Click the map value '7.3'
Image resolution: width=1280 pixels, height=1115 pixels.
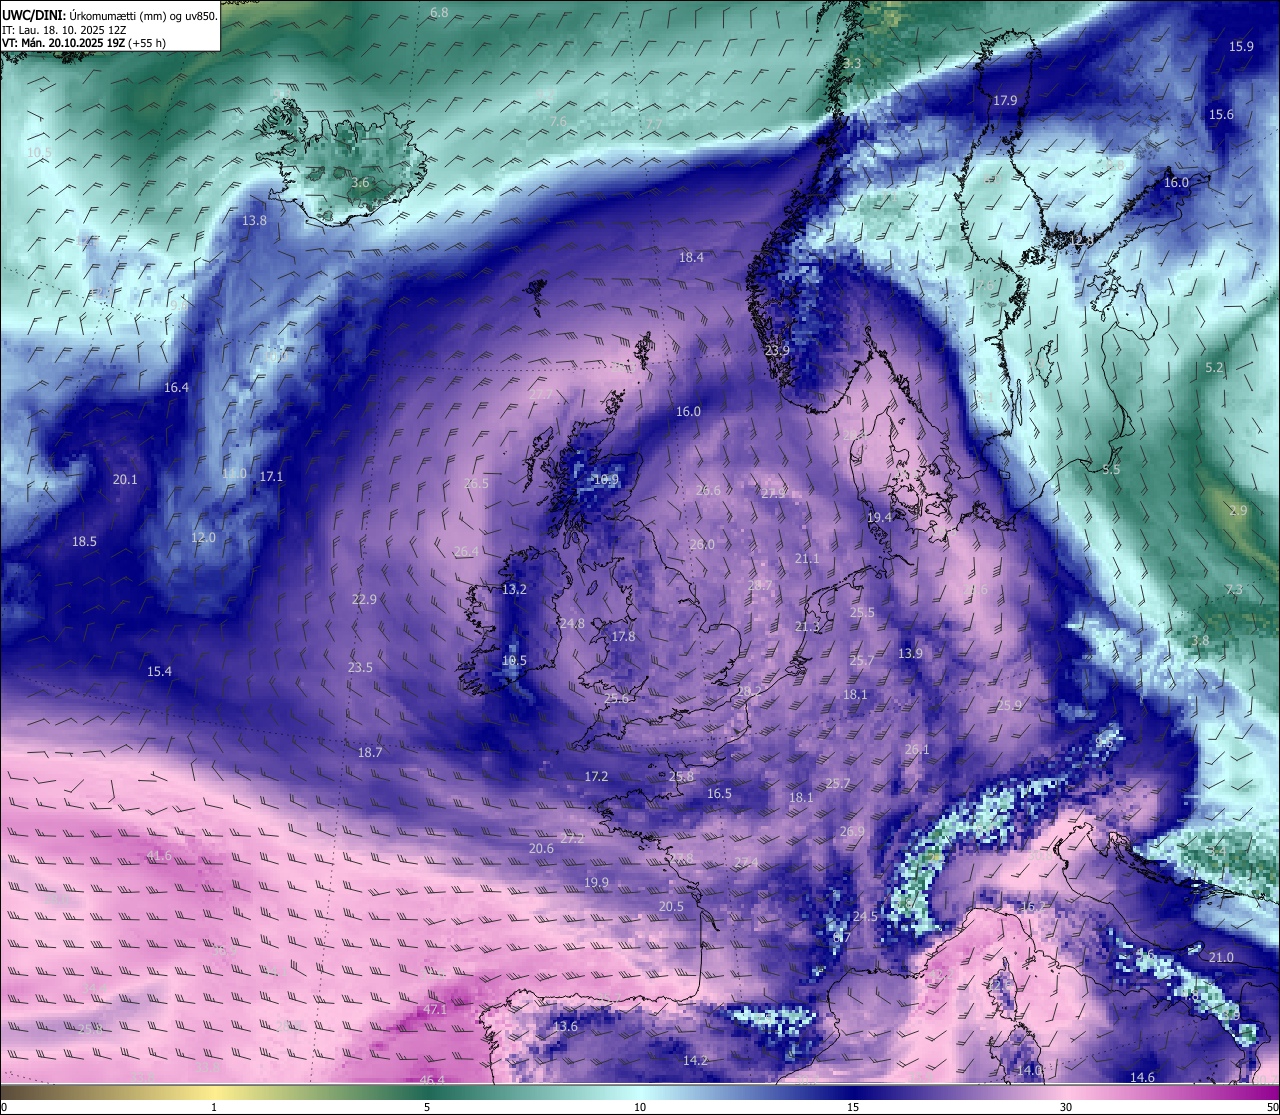[x=1234, y=589]
